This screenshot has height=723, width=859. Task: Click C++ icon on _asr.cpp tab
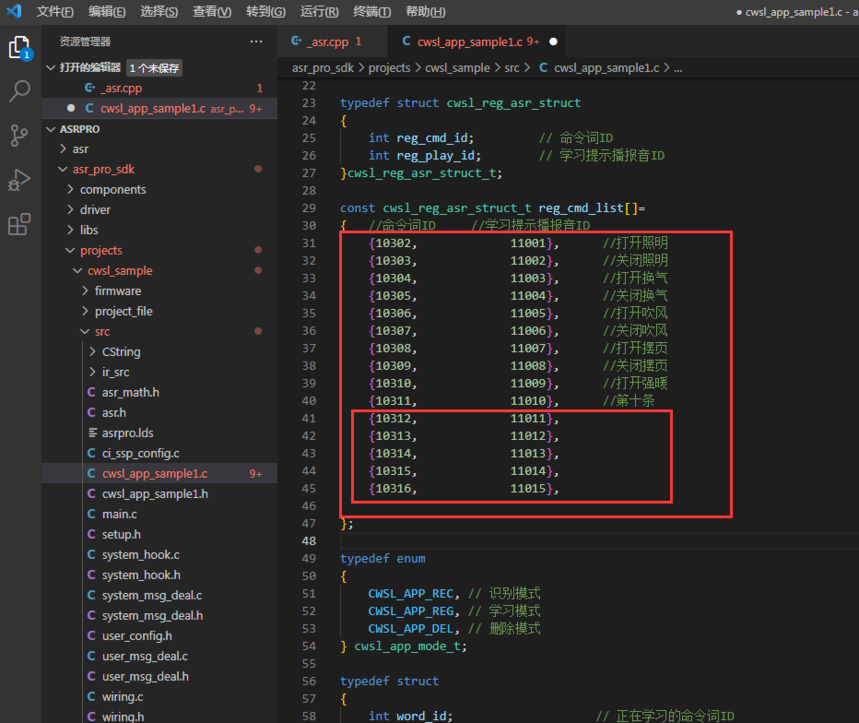tap(296, 41)
